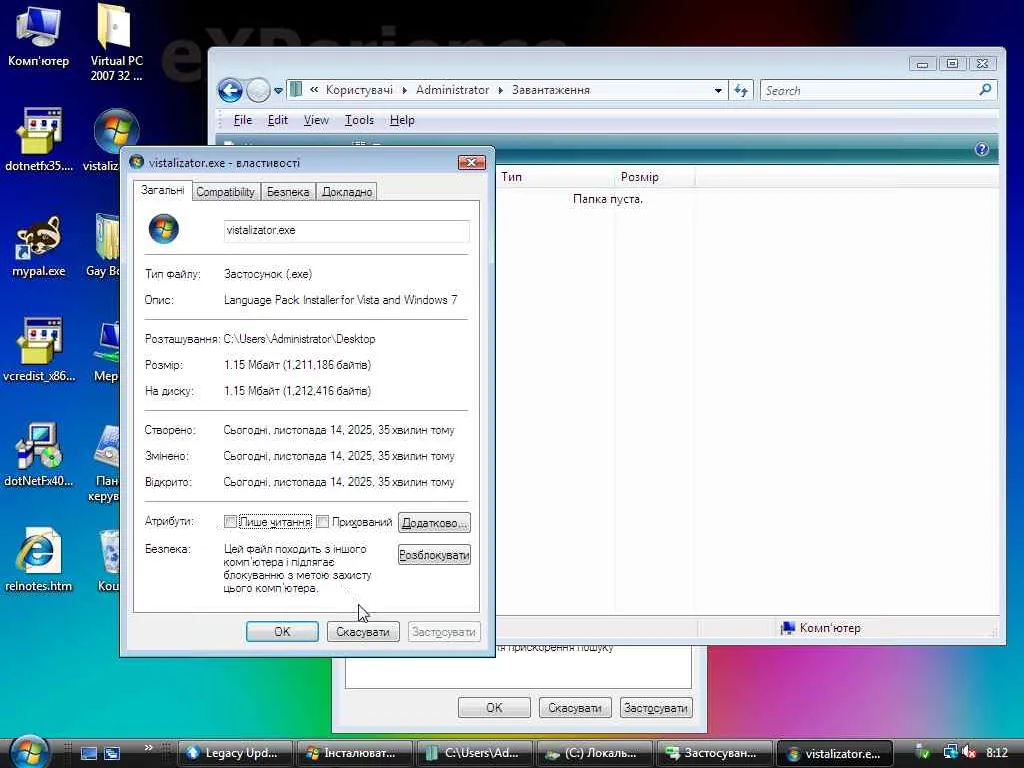Click the Administrator breadcrumb segment
The width and height of the screenshot is (1024, 768).
click(452, 90)
